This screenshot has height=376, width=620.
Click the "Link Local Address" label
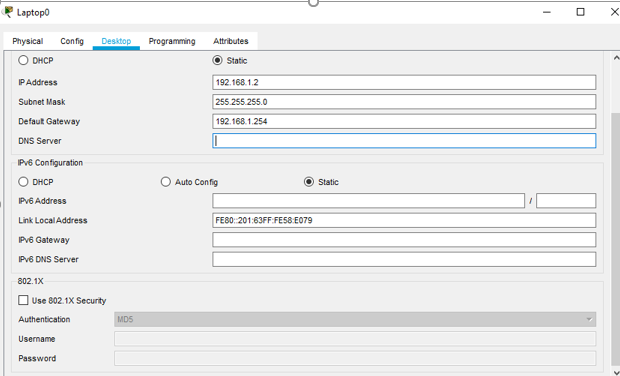pos(53,220)
